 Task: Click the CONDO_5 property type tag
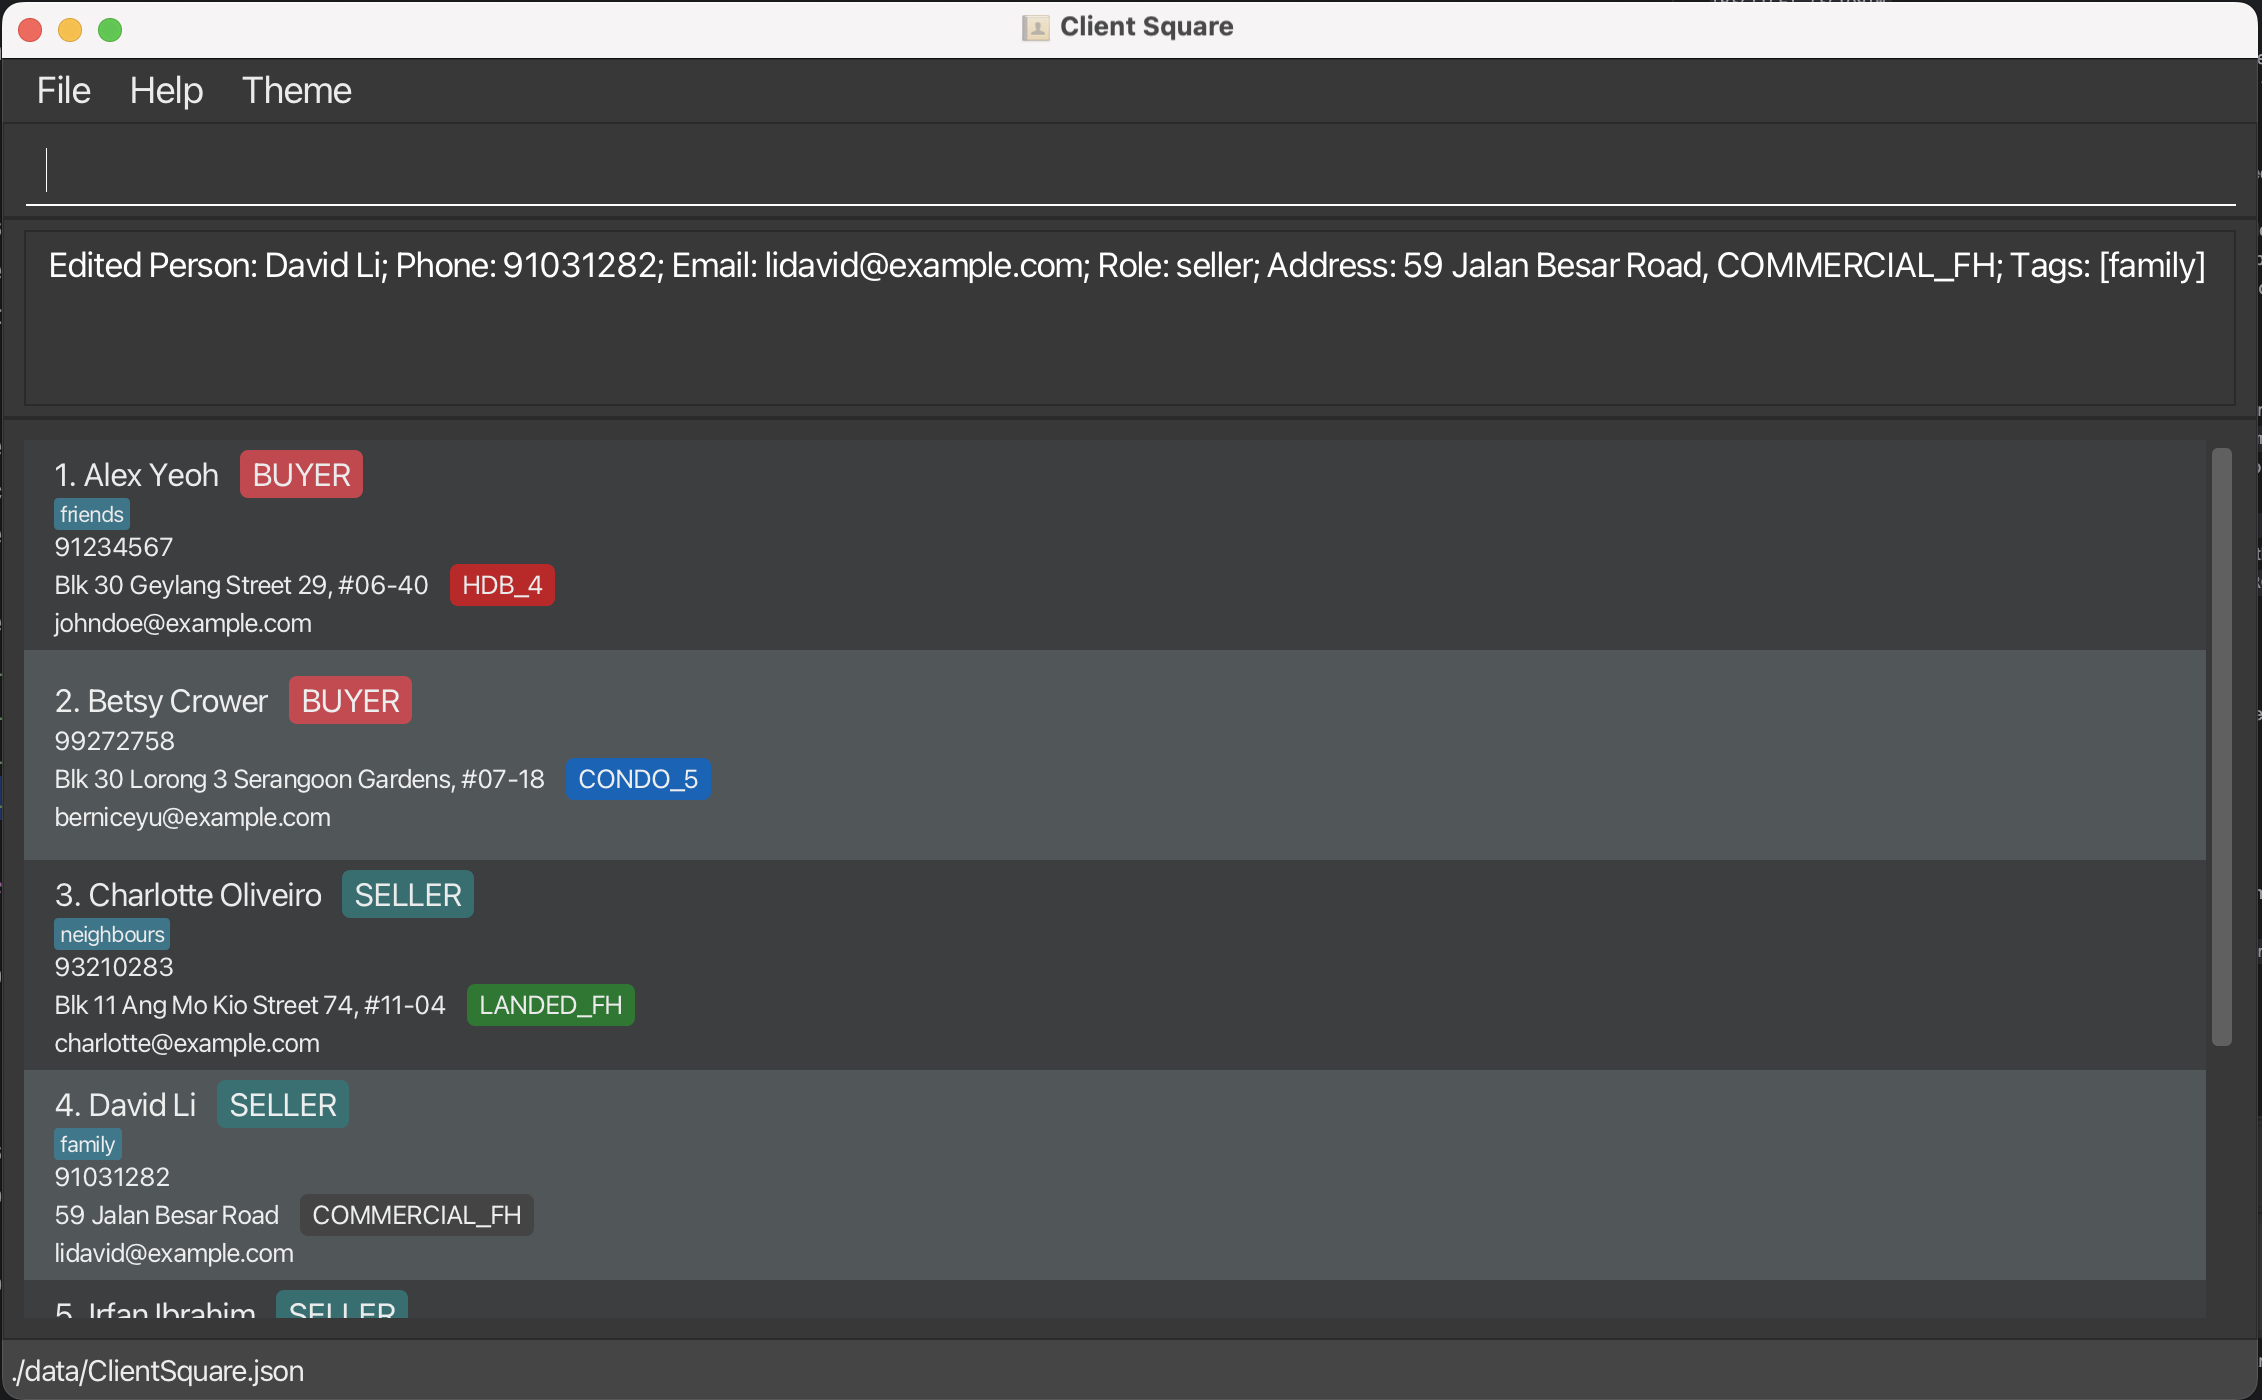[x=638, y=779]
